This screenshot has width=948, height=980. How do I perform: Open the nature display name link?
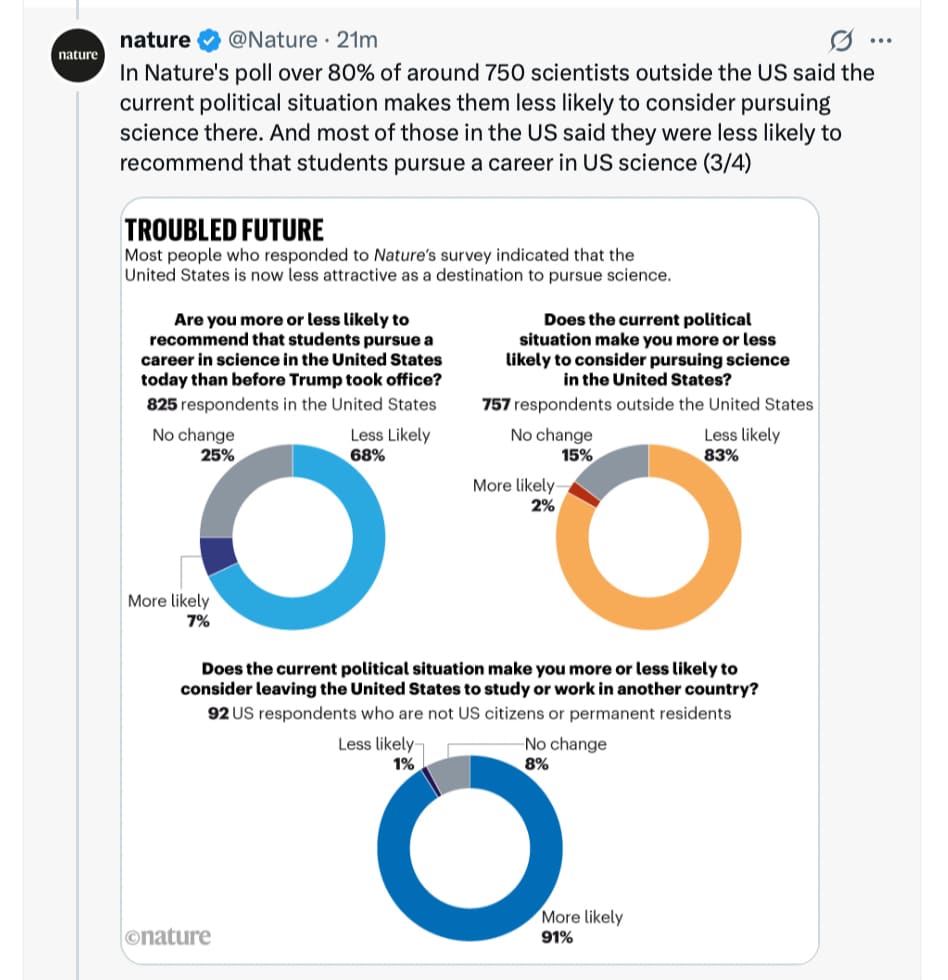[x=155, y=40]
